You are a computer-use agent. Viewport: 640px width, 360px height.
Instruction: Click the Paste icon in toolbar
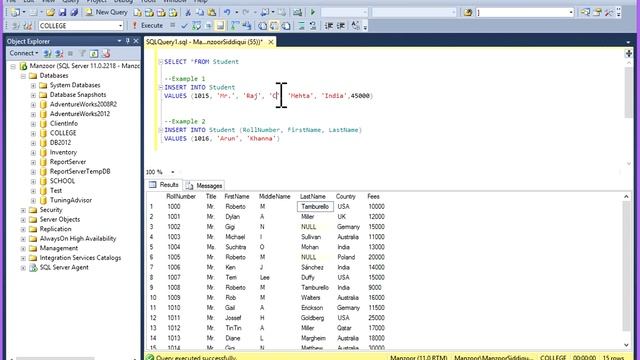tap(211, 12)
